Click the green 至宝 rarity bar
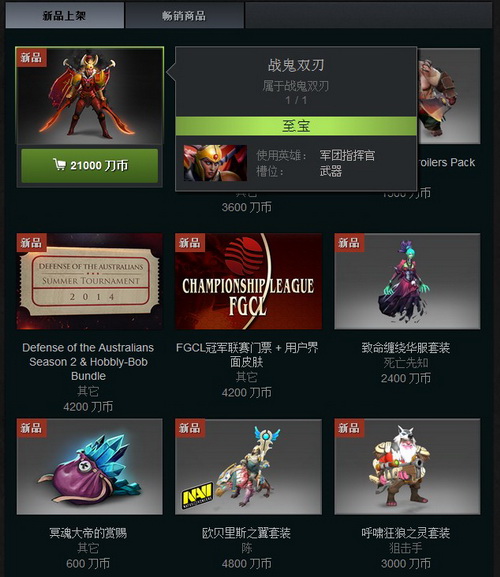The image size is (500, 577). click(x=296, y=126)
